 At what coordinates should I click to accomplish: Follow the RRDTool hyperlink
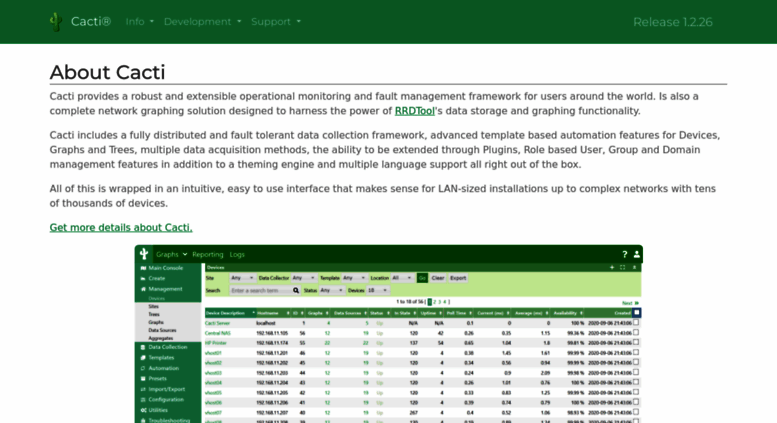coord(414,111)
